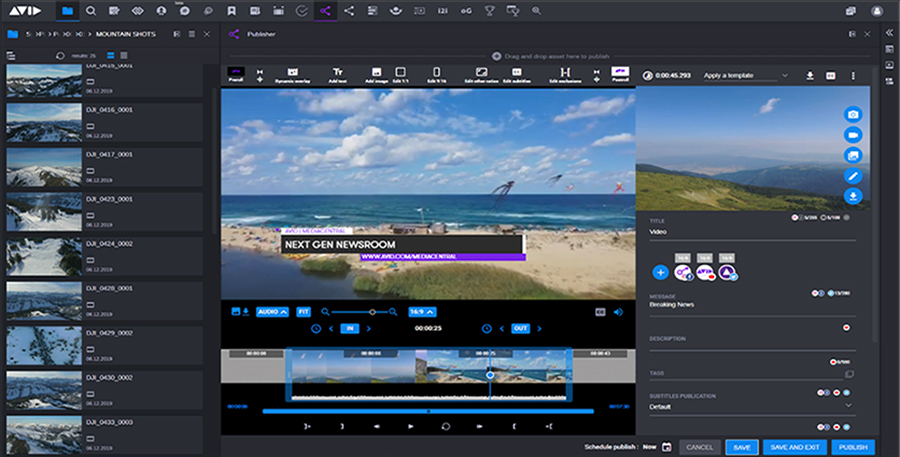Click the camera snapshot circle button
Viewport: 900px width, 457px height.
point(853,114)
